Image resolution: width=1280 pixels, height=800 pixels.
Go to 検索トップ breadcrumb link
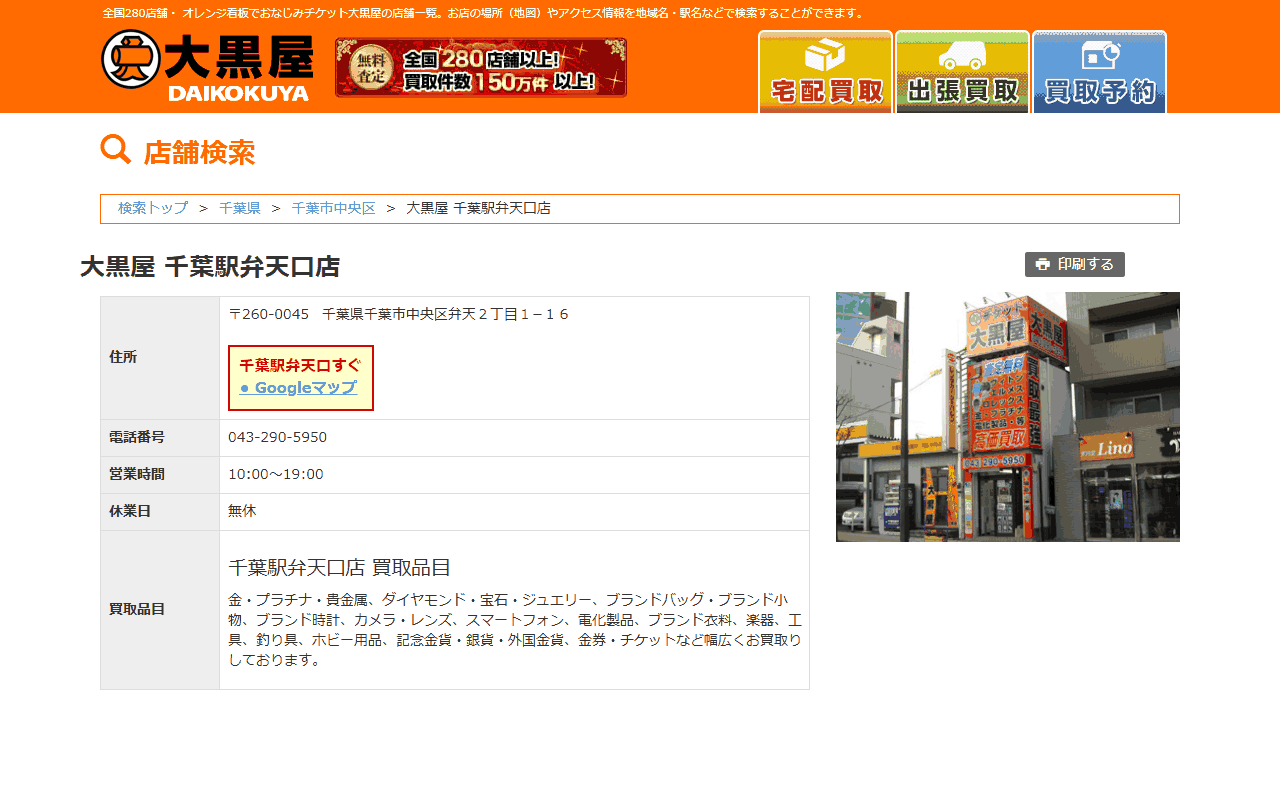[153, 208]
